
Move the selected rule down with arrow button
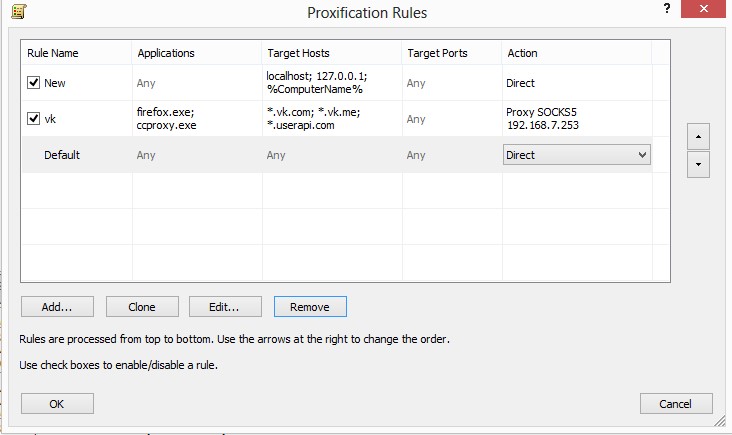click(x=698, y=164)
